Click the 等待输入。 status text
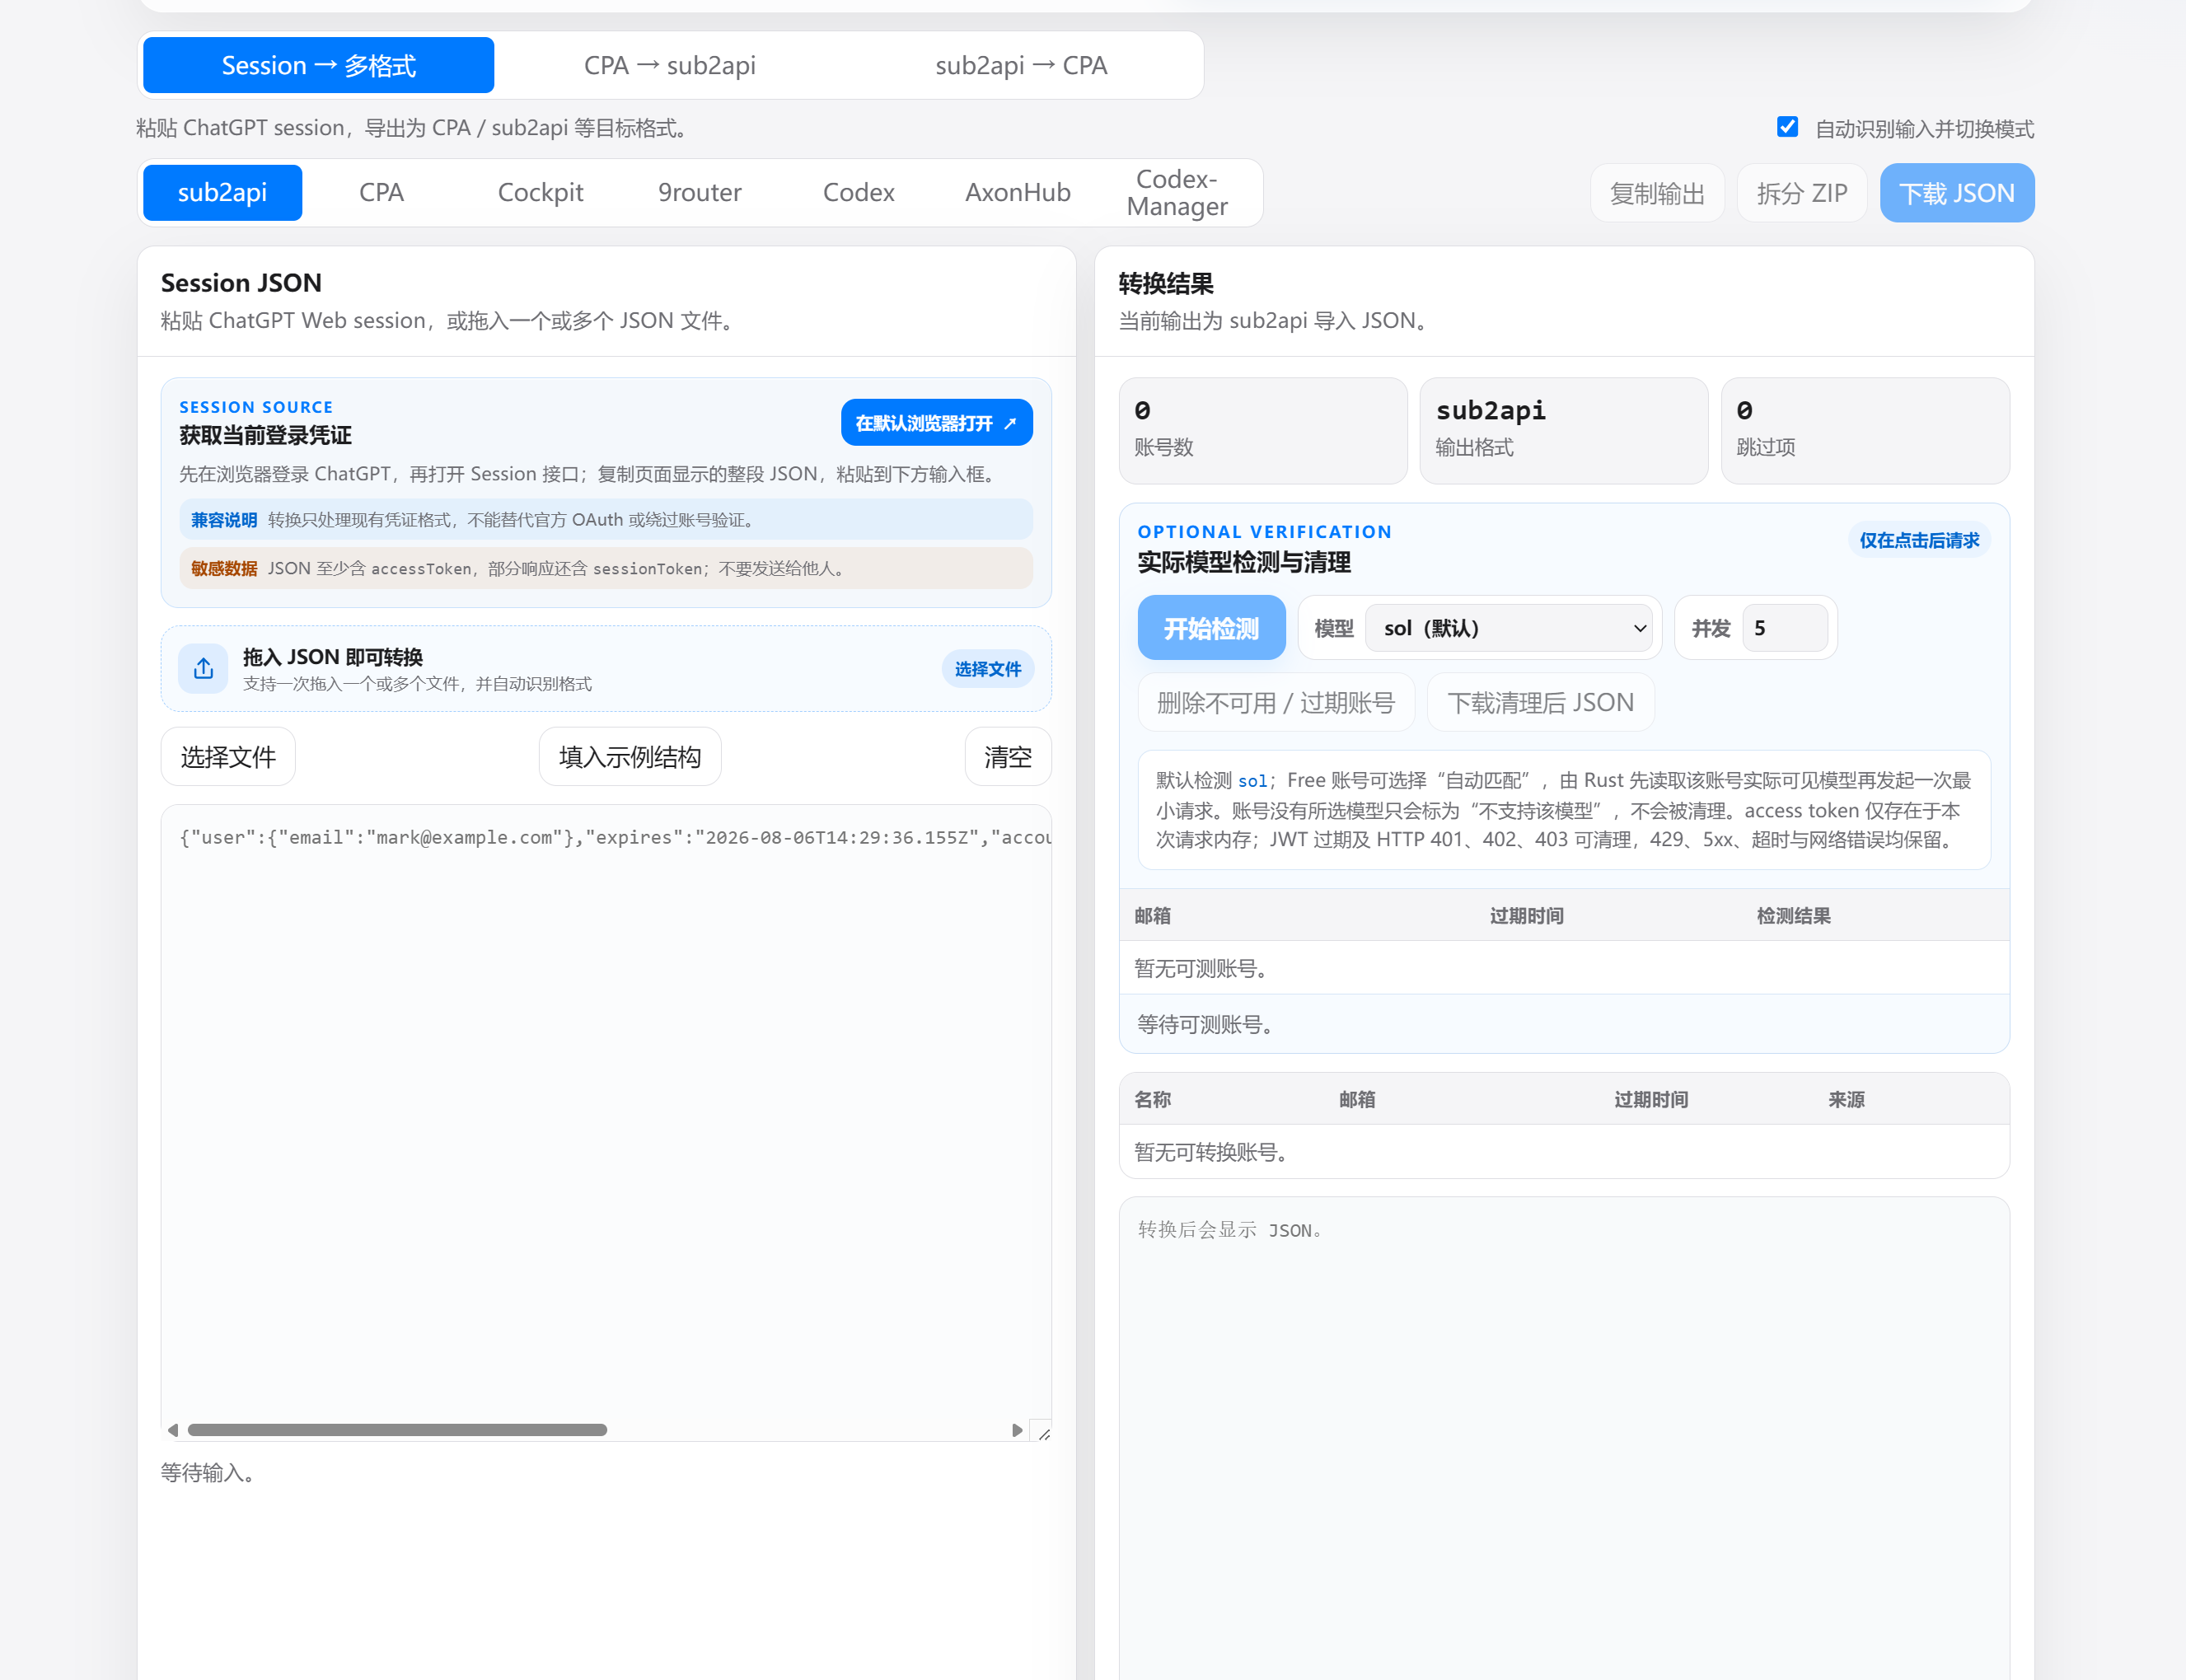Image resolution: width=2186 pixels, height=1680 pixels. point(208,1472)
